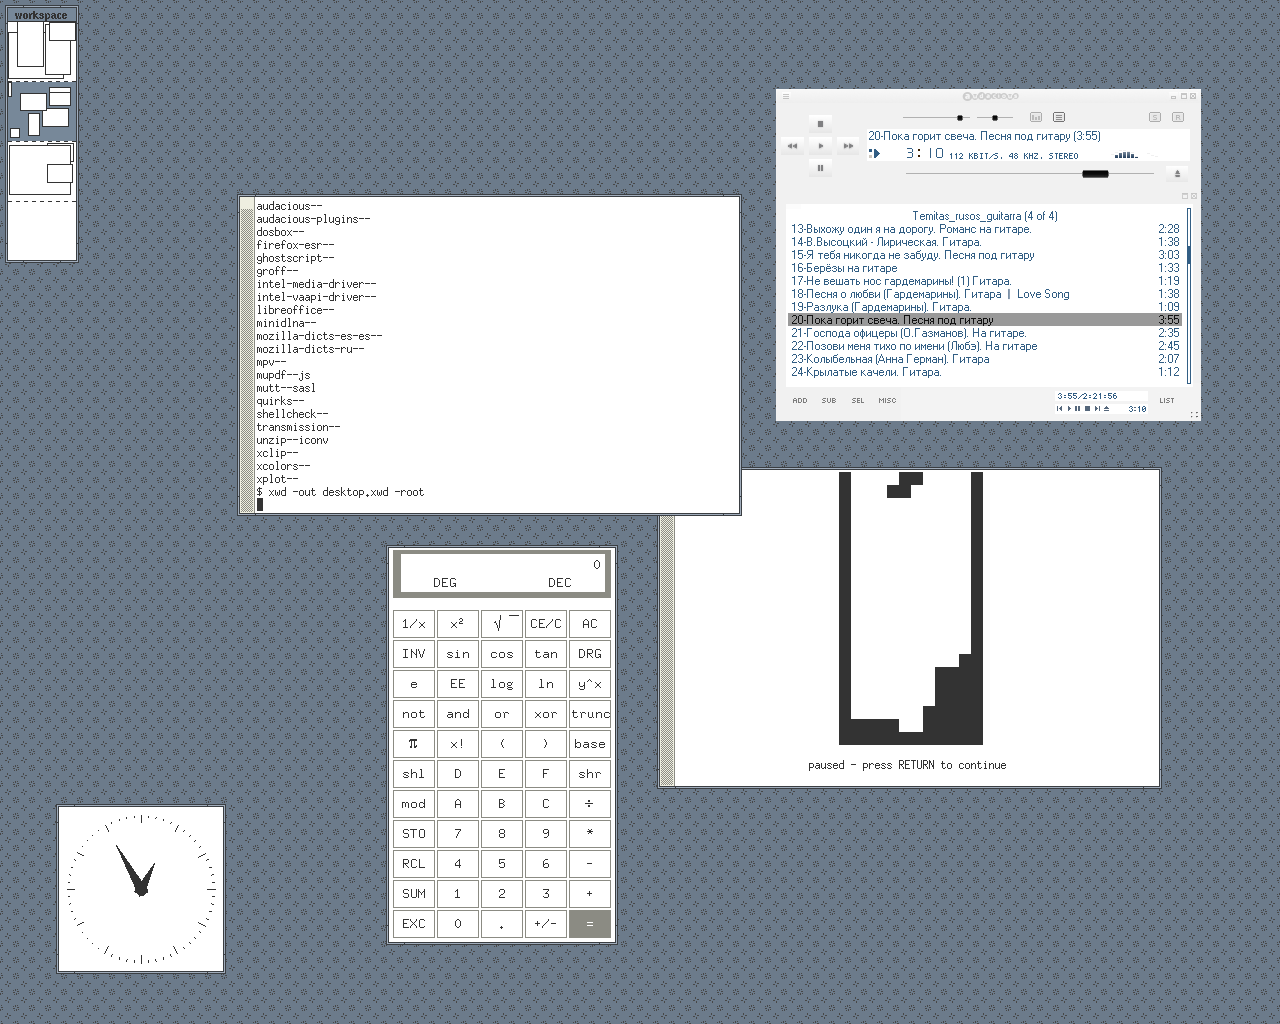Open the playlist ADD menu
Viewport: 1280px width, 1024px height.
[x=800, y=400]
